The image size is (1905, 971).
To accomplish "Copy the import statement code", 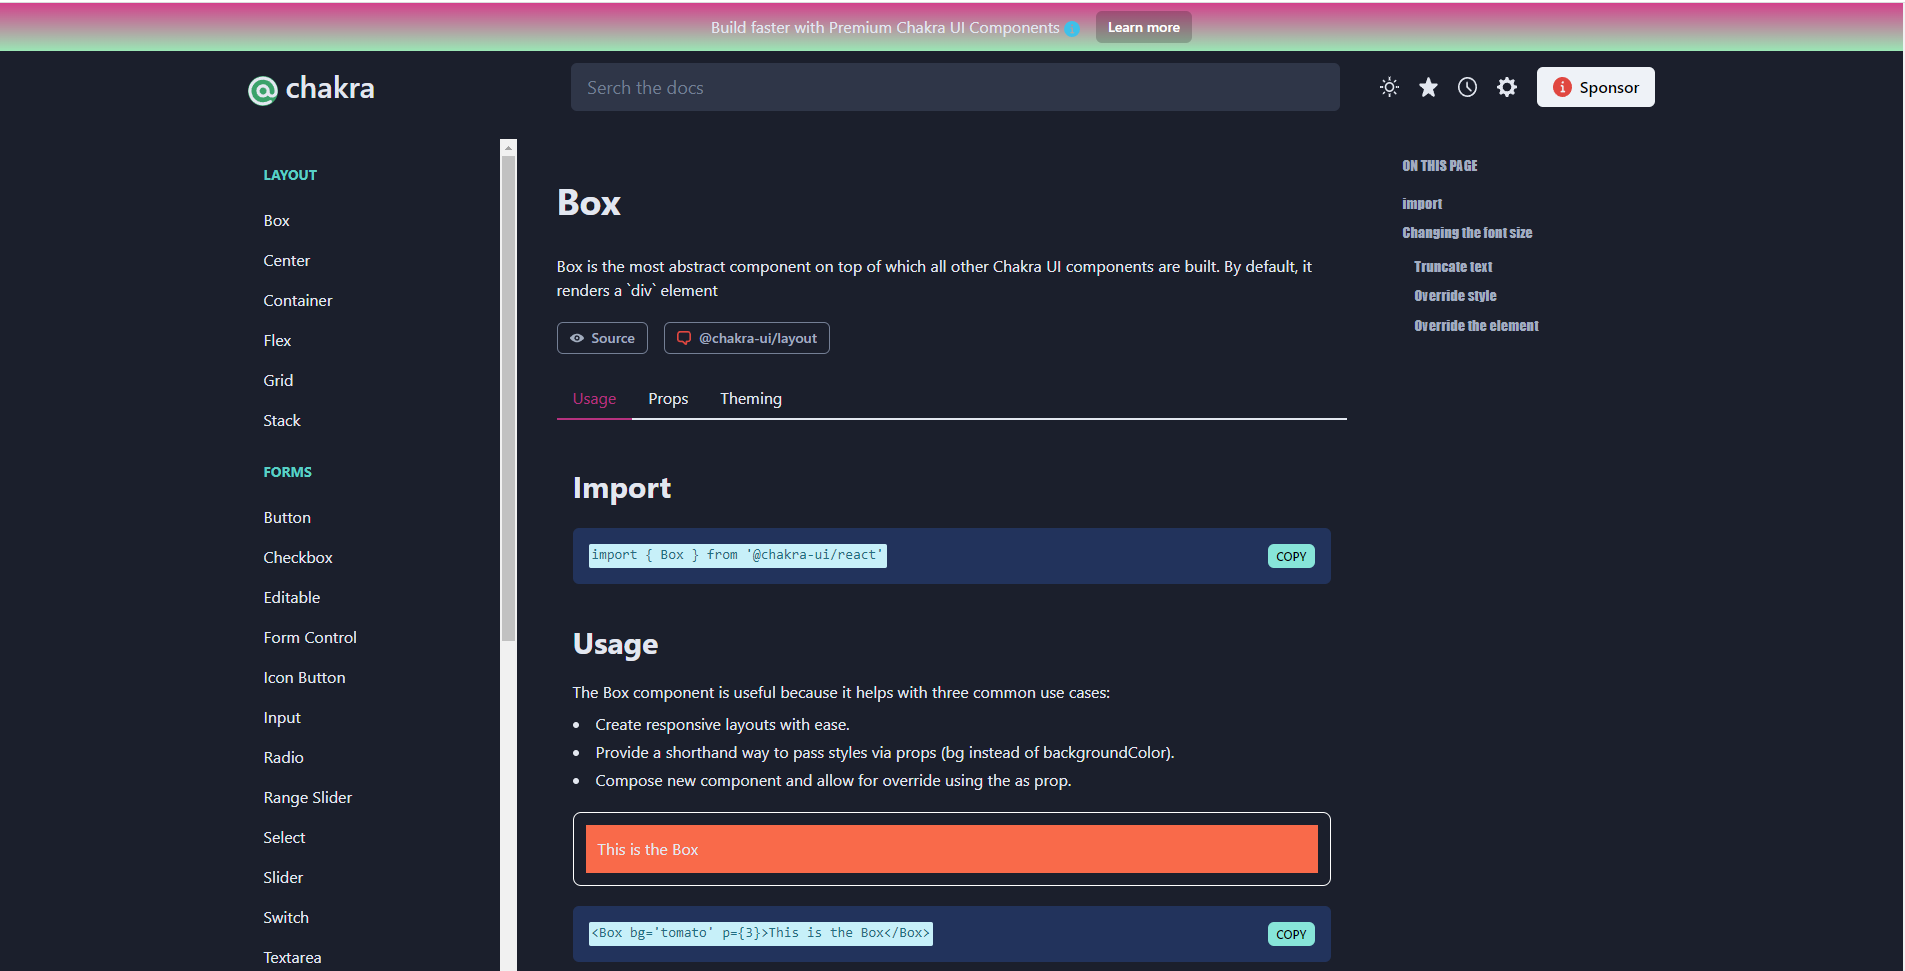I will pos(1290,556).
